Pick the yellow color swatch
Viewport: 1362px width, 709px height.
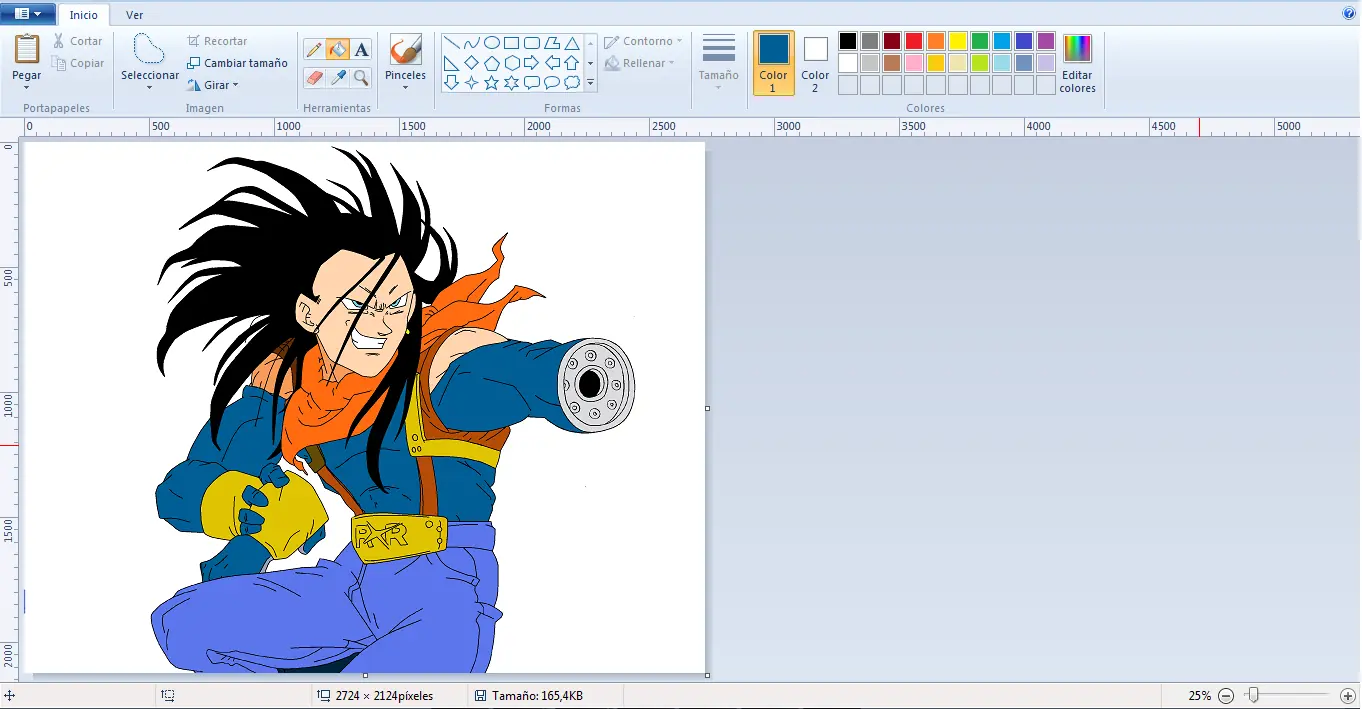958,41
